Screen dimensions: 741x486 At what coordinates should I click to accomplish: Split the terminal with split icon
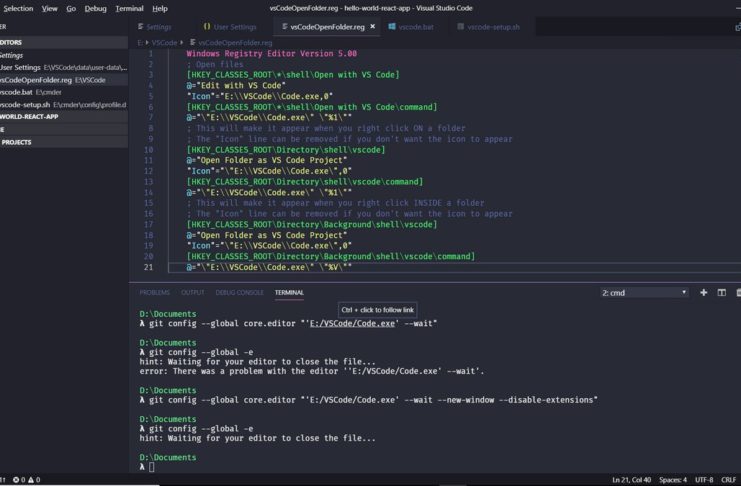pyautogui.click(x=722, y=293)
